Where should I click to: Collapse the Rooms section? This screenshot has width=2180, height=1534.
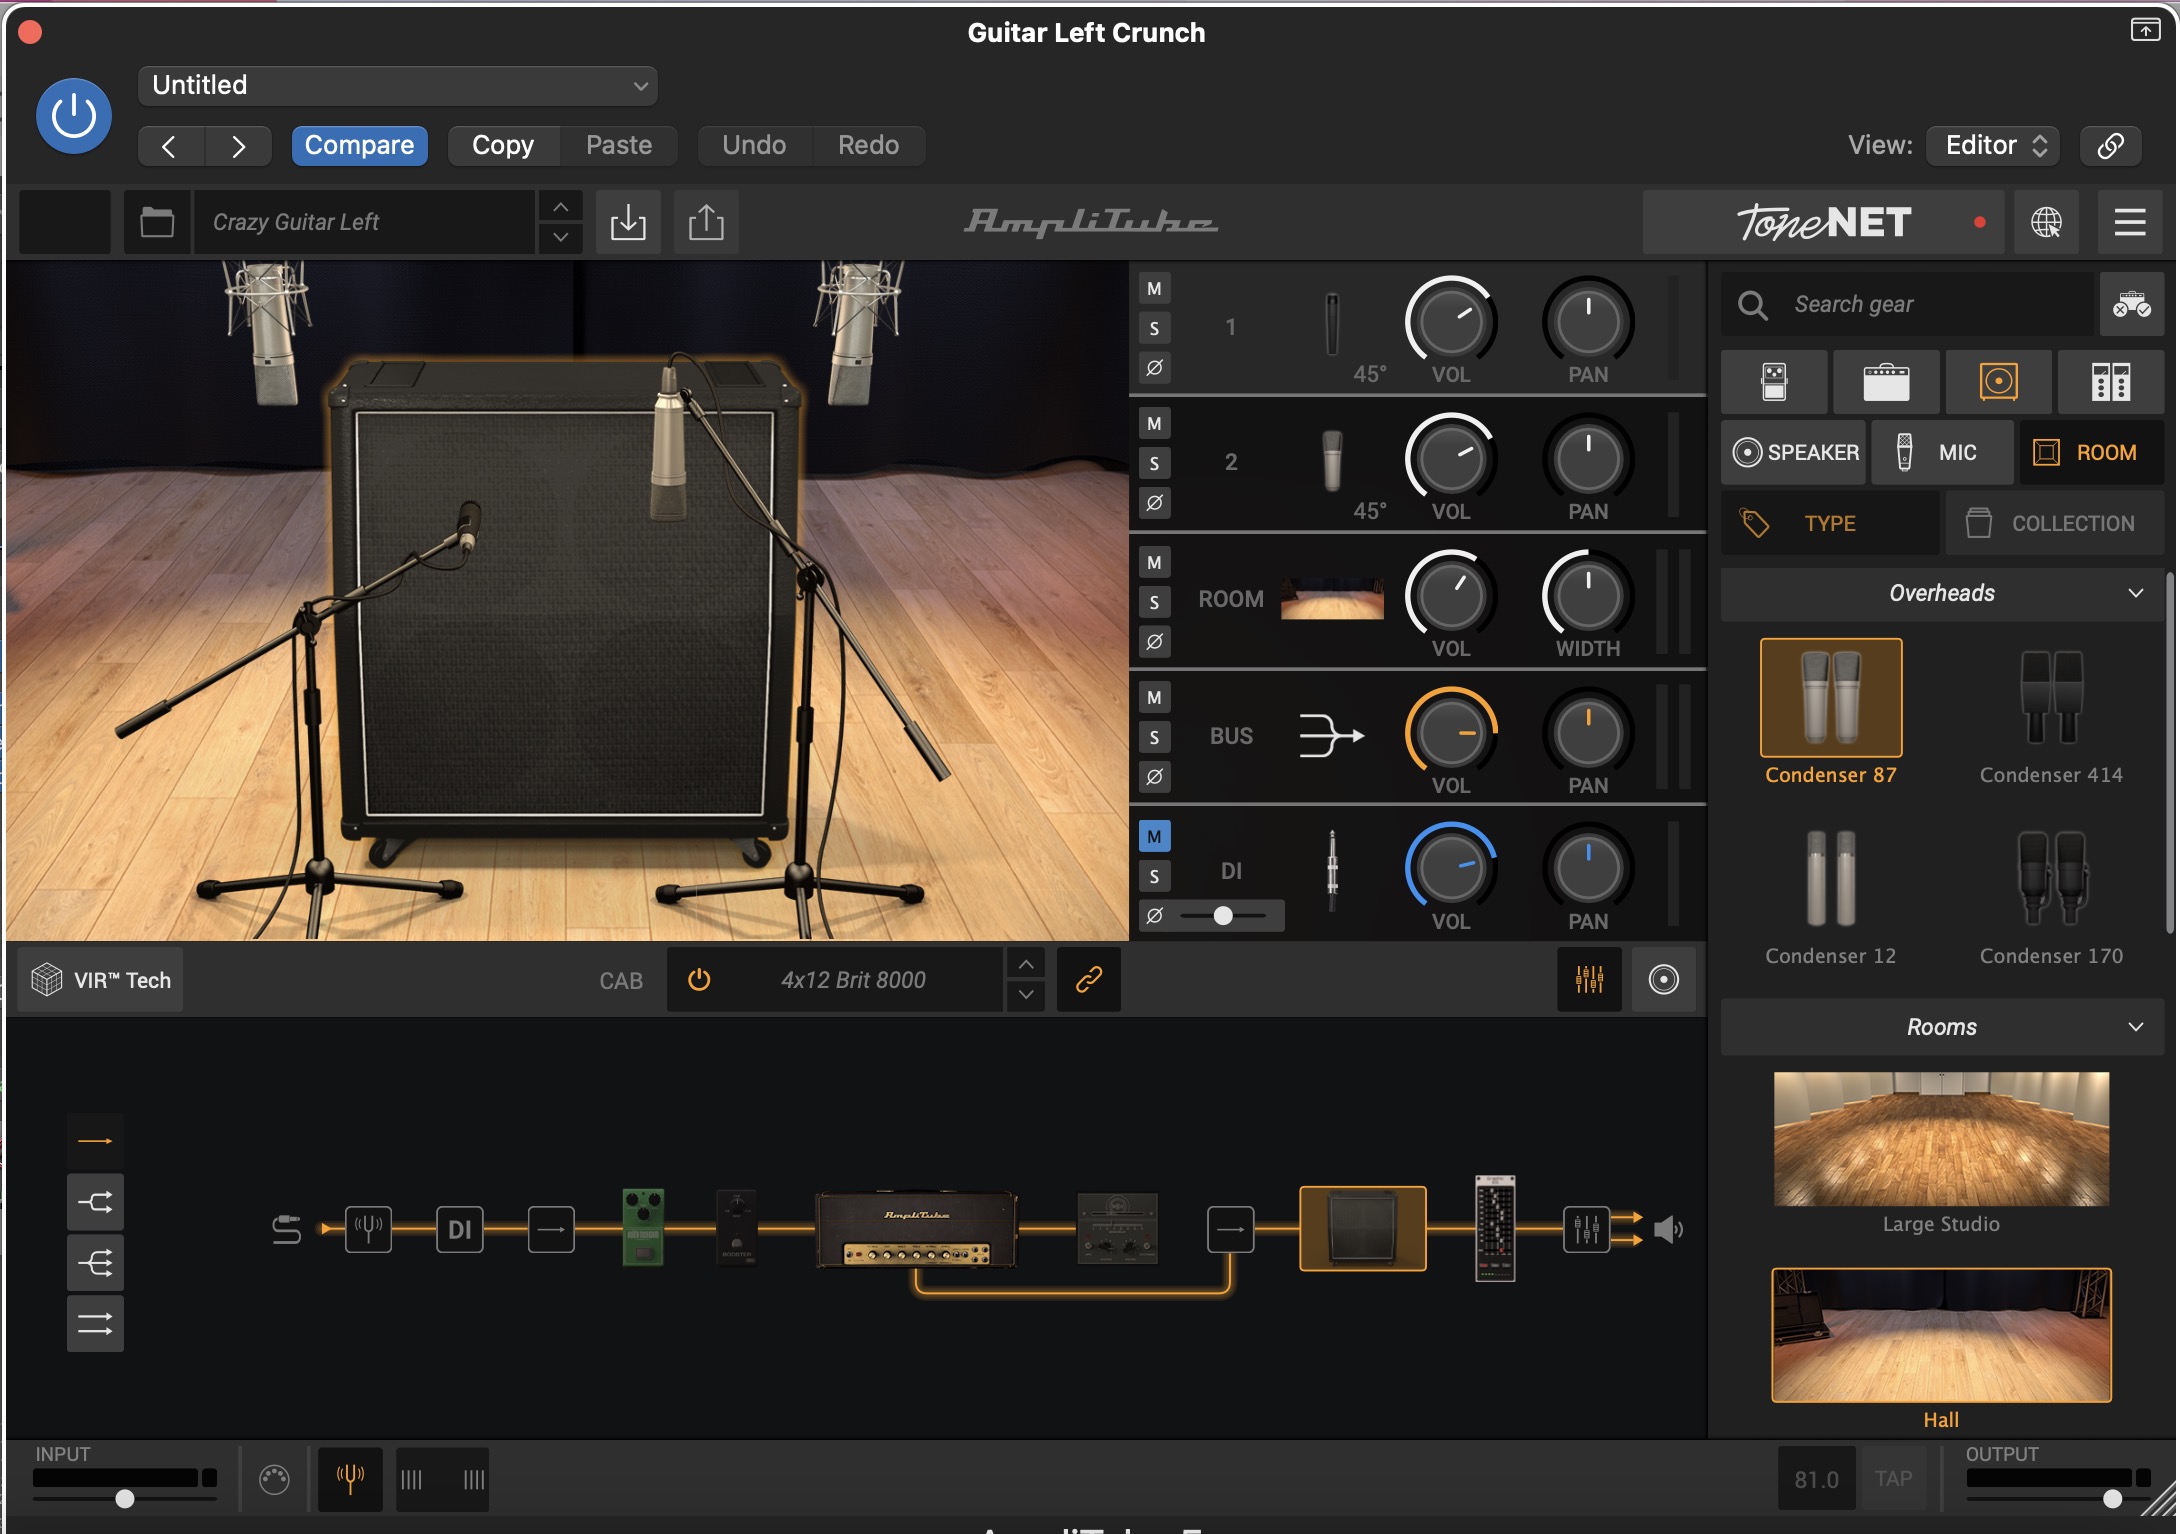coord(1942,1028)
